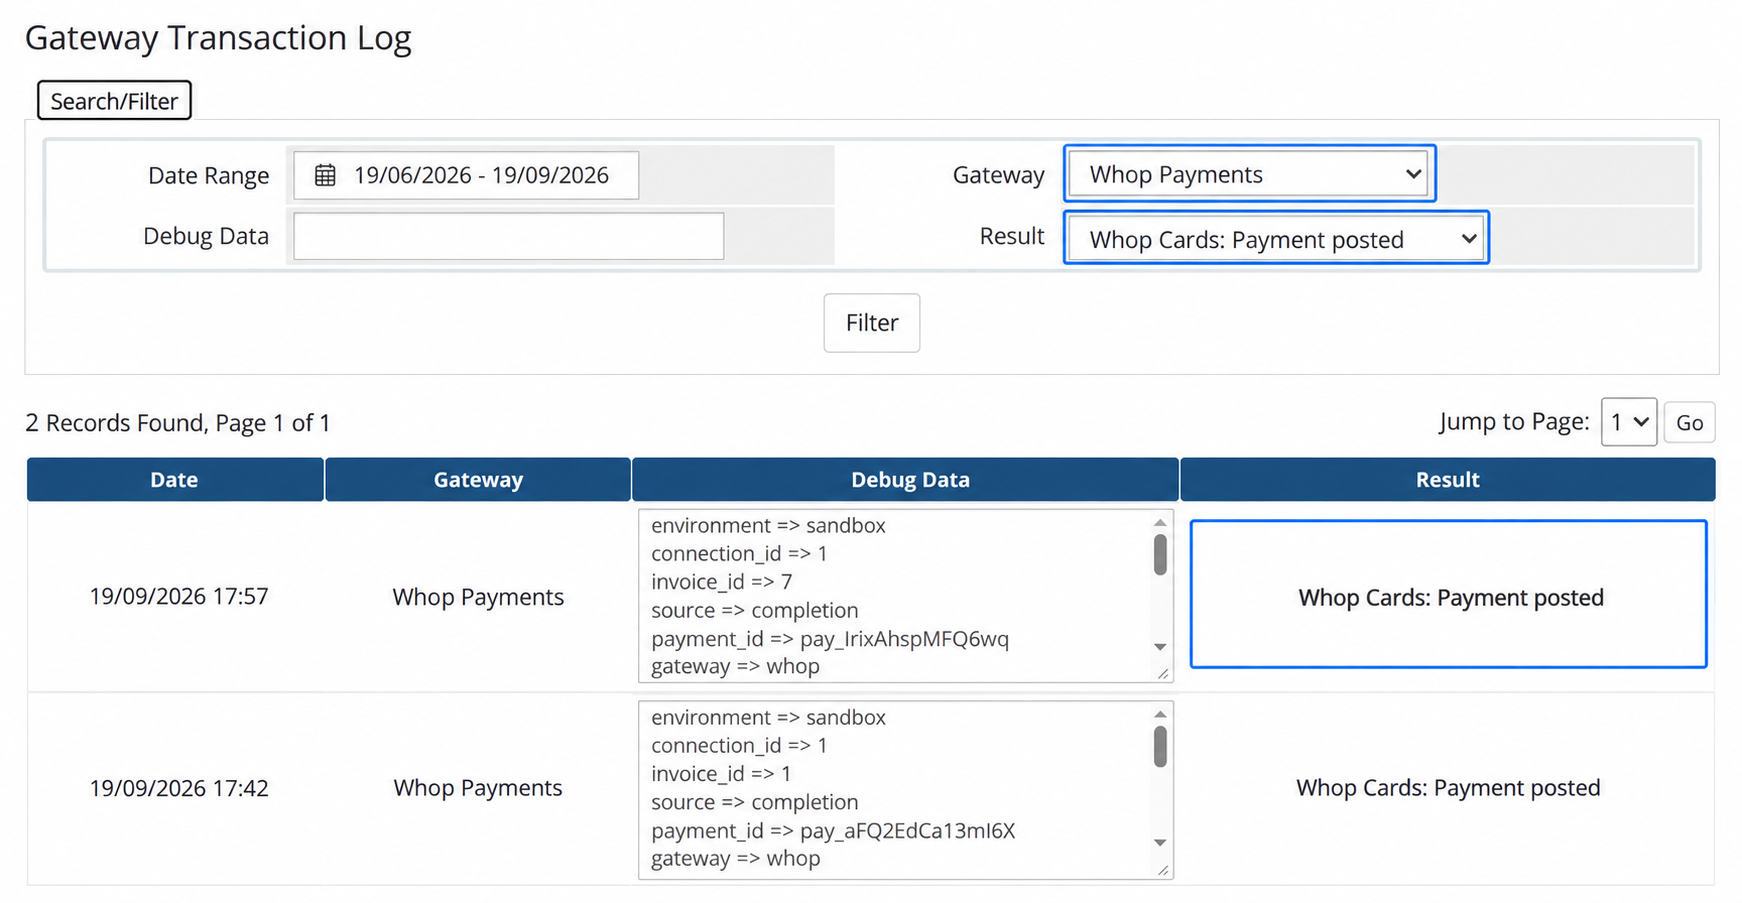Click the debug data box with invoice_id 7
Viewport: 1742px width, 903px height.
coord(905,596)
